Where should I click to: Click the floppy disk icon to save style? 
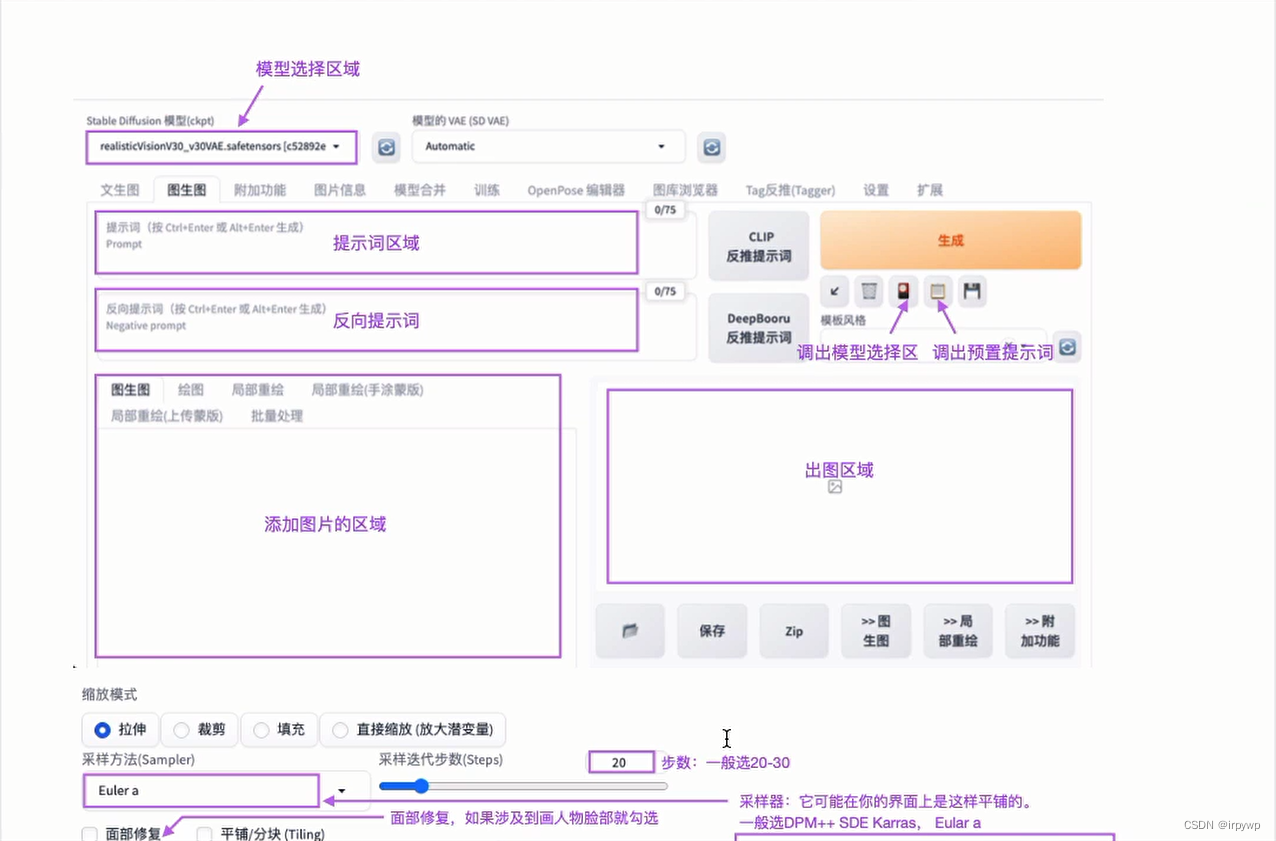coord(972,291)
